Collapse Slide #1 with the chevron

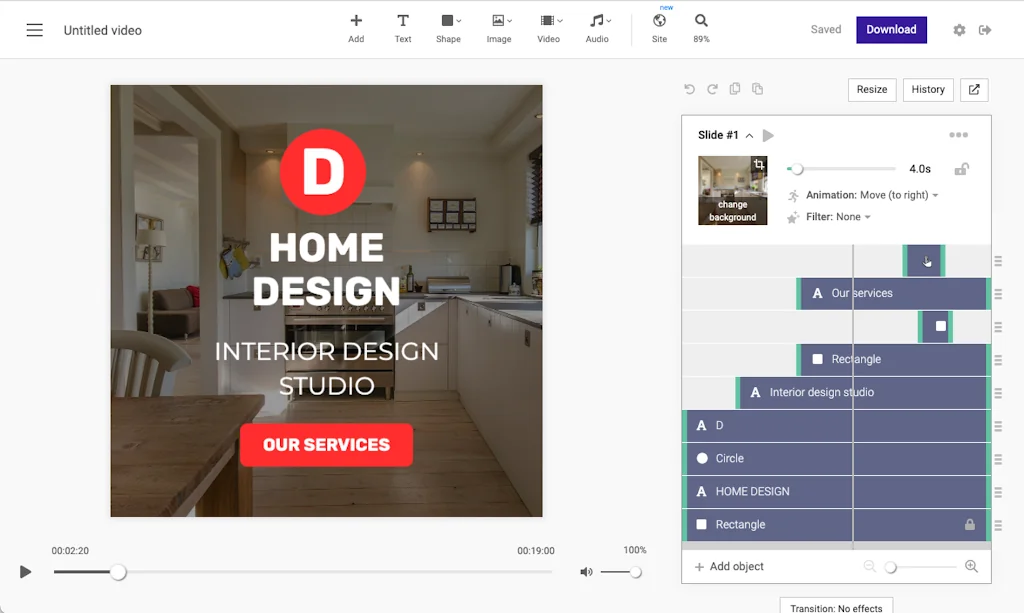[749, 136]
